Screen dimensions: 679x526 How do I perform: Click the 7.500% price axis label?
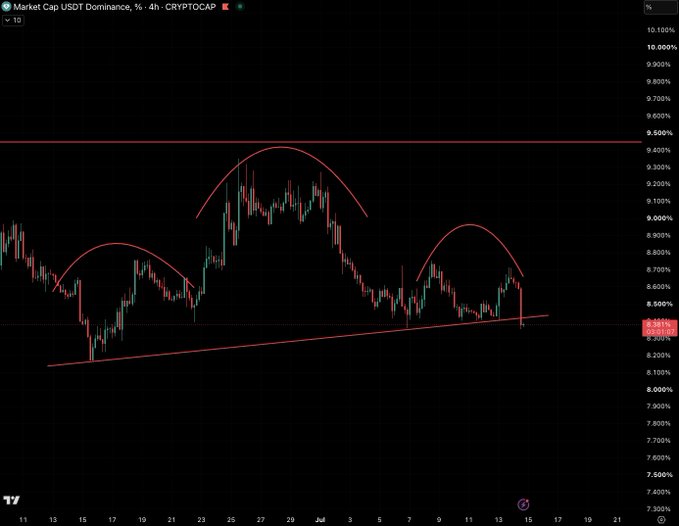[x=660, y=475]
